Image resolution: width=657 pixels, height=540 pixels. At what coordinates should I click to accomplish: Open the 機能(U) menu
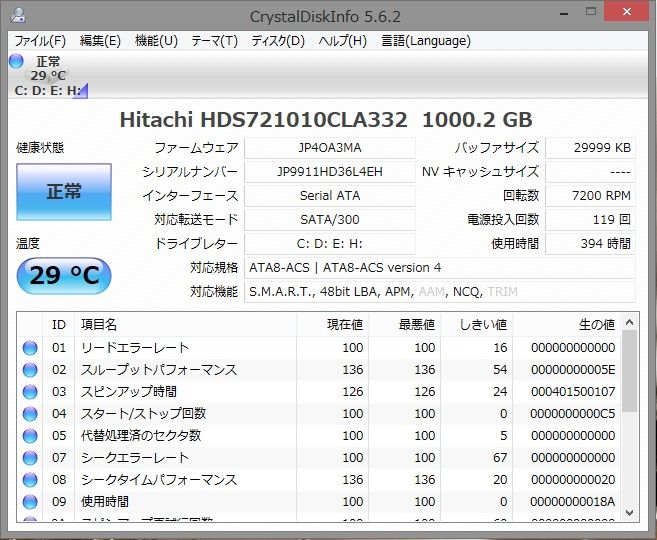click(x=156, y=41)
